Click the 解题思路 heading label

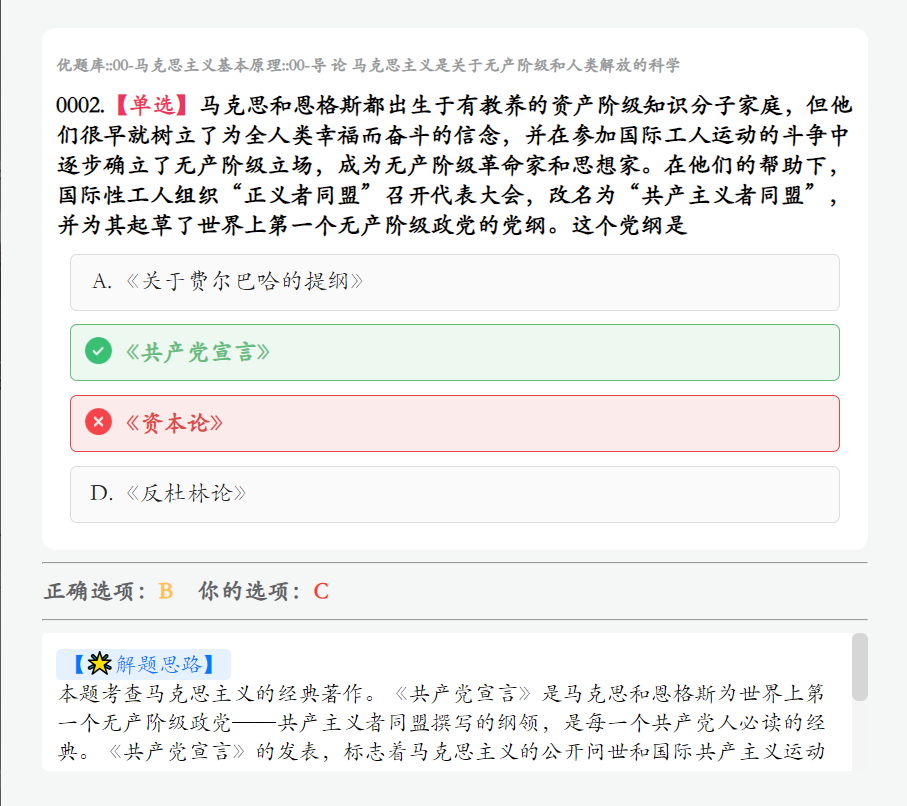click(143, 664)
